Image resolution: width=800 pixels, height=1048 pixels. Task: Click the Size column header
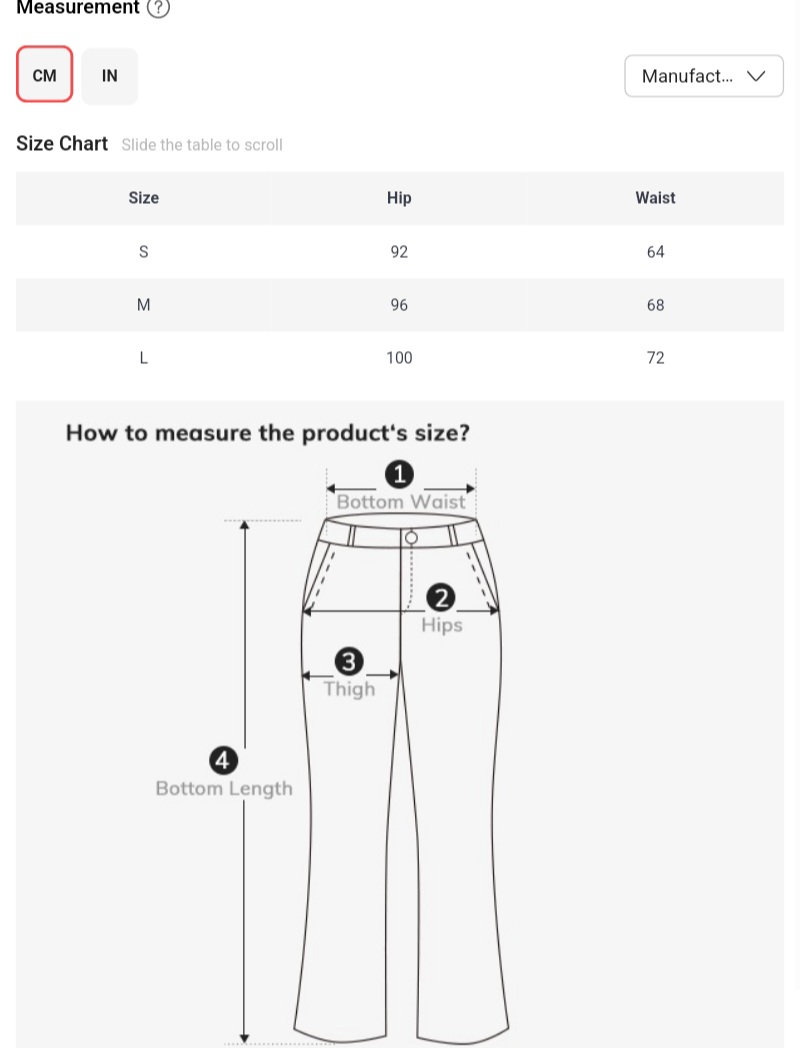[x=144, y=198]
